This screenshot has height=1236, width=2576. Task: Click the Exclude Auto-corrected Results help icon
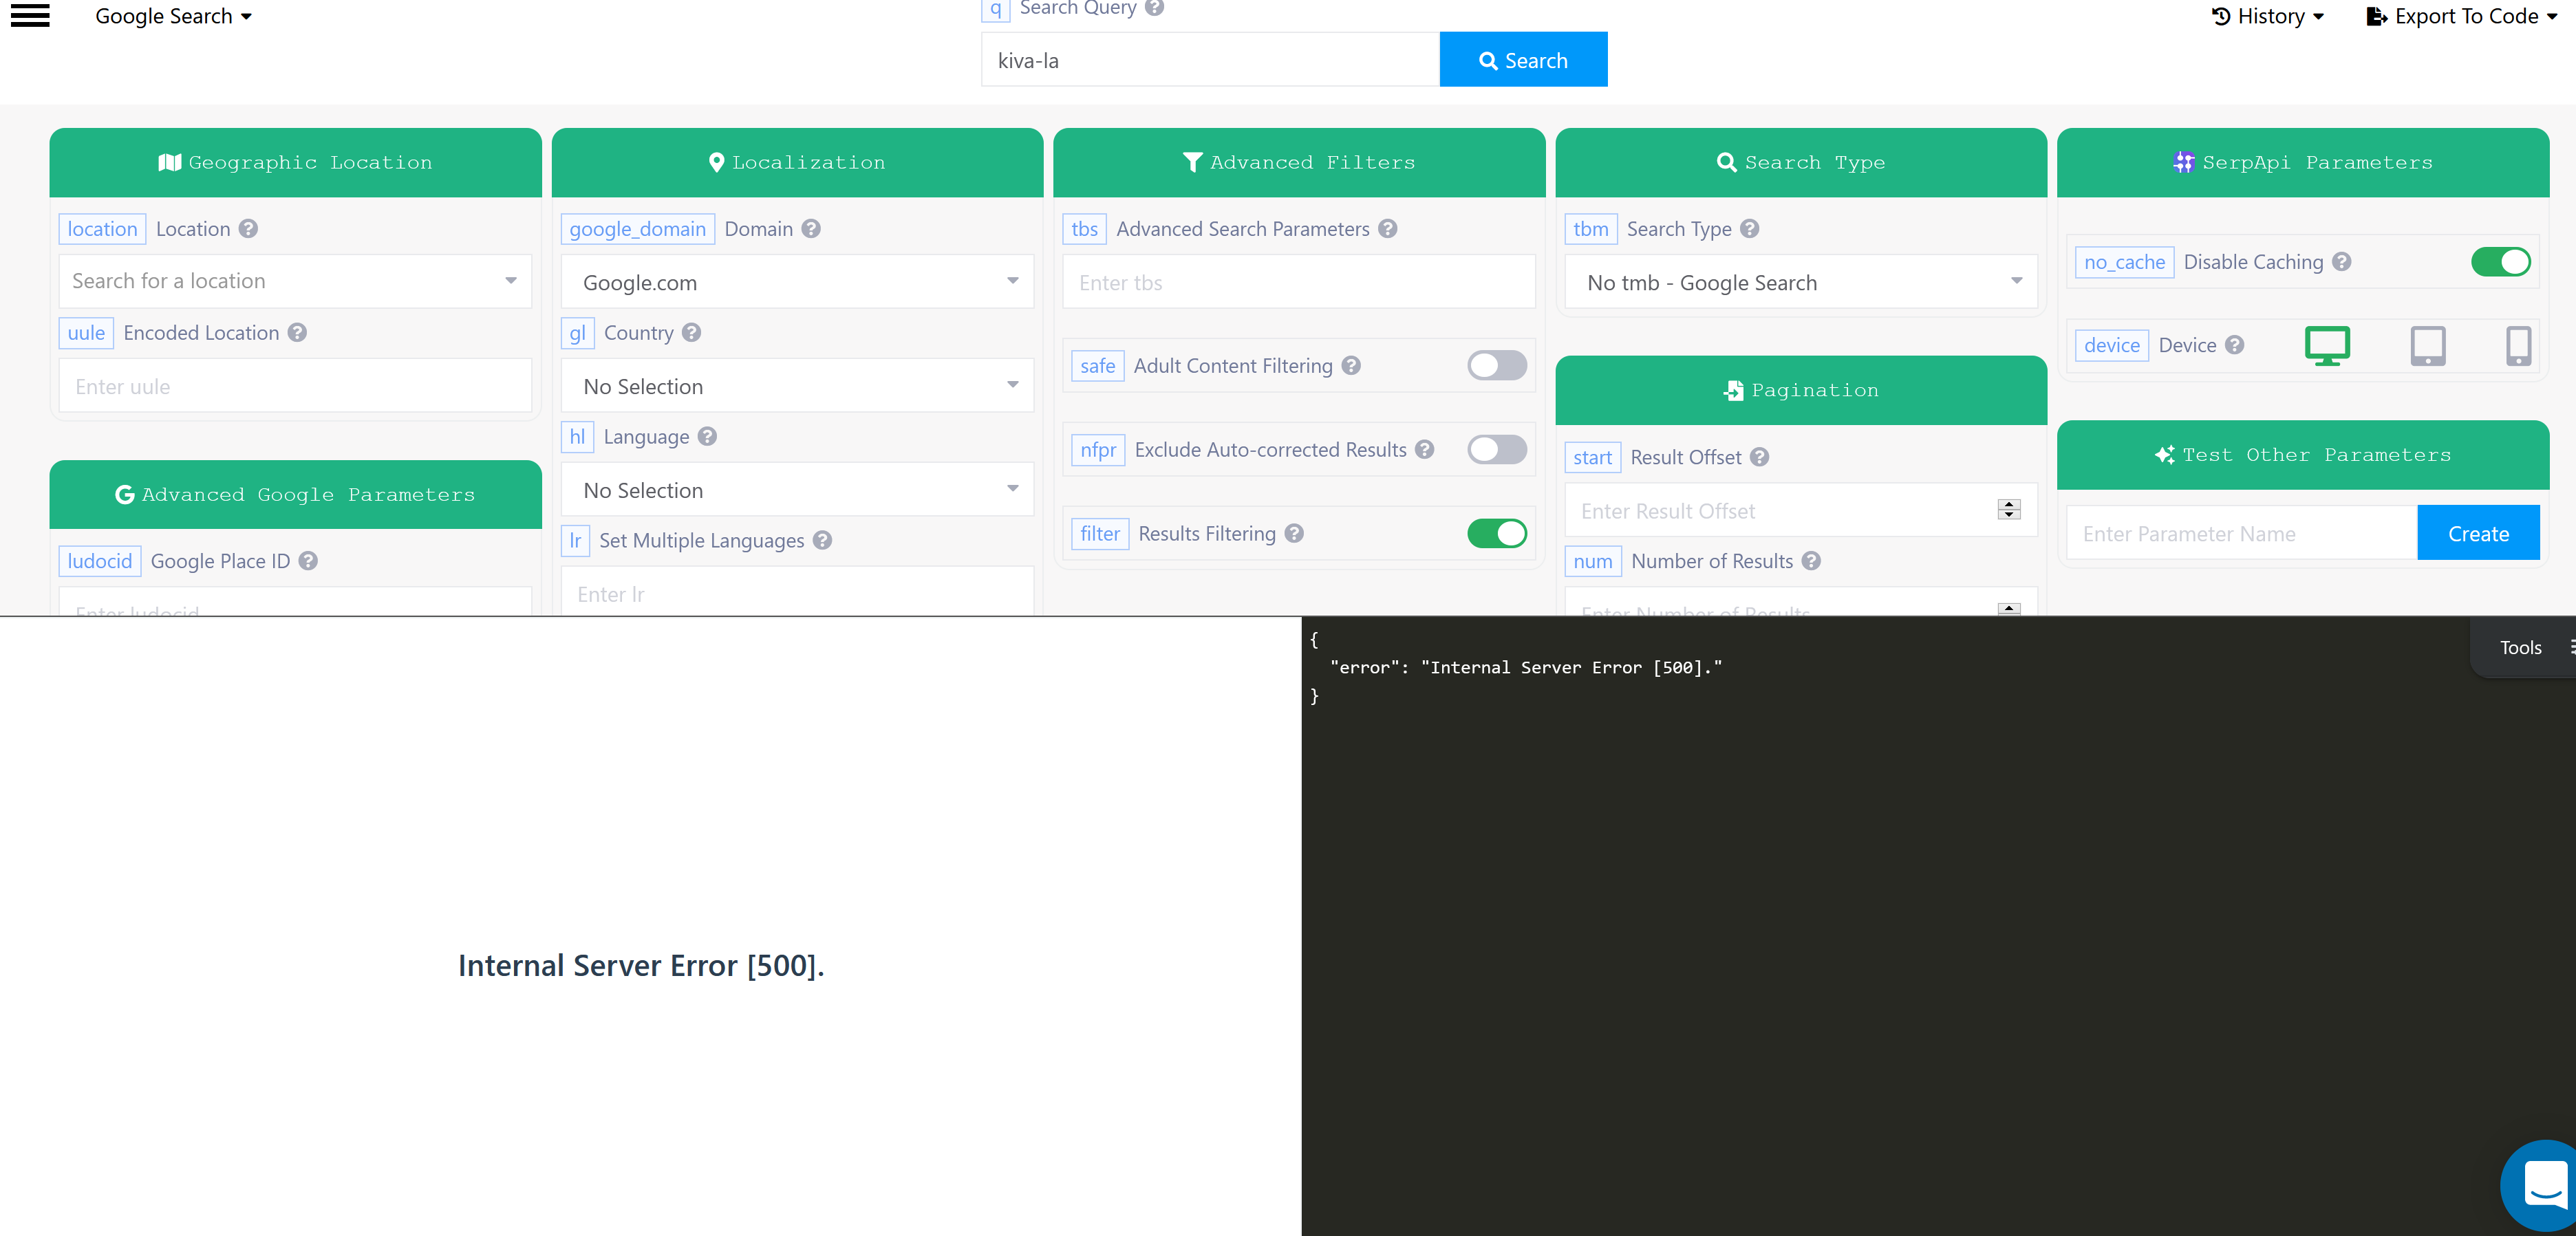1425,450
